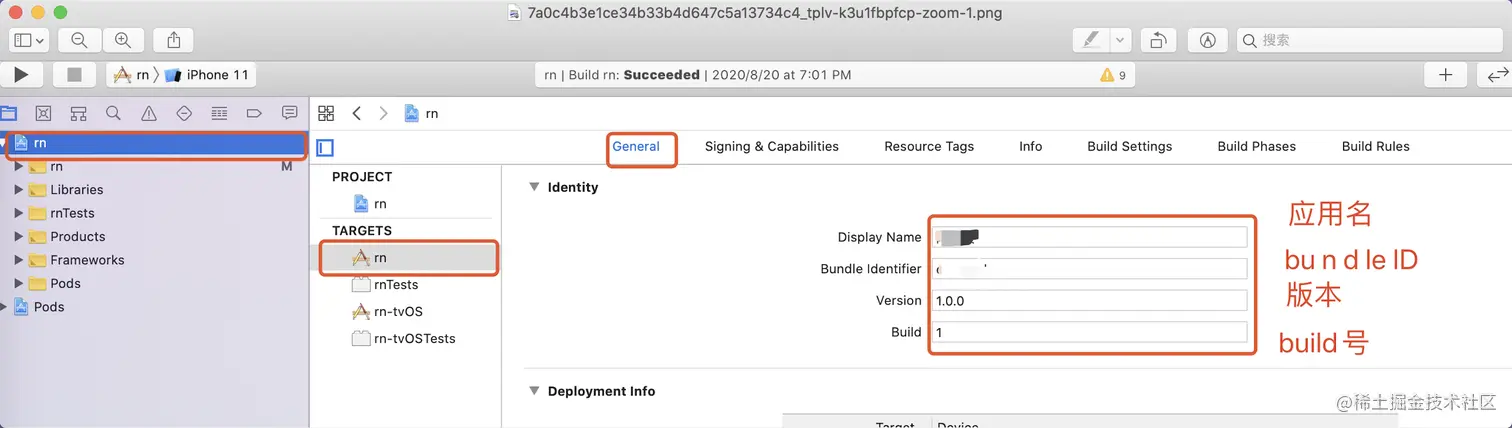1512x428 pixels.
Task: Click the Run play button
Action: [21, 75]
